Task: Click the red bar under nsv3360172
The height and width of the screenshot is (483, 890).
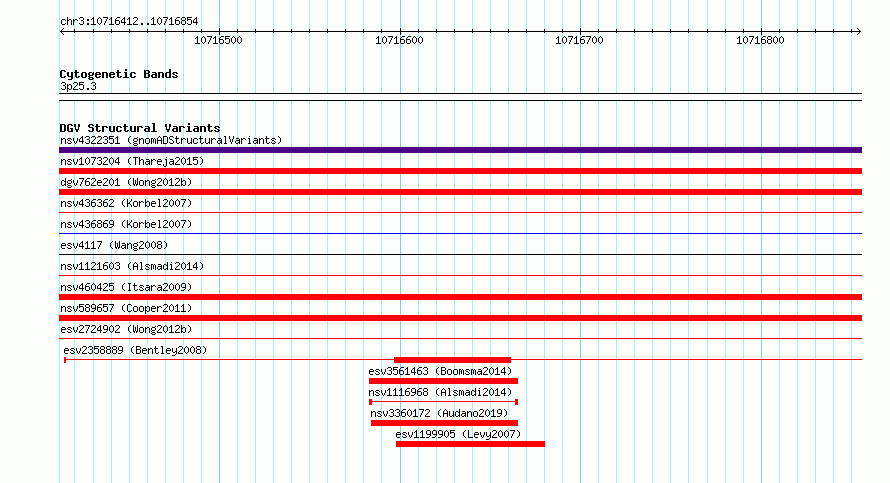Action: pyautogui.click(x=444, y=423)
